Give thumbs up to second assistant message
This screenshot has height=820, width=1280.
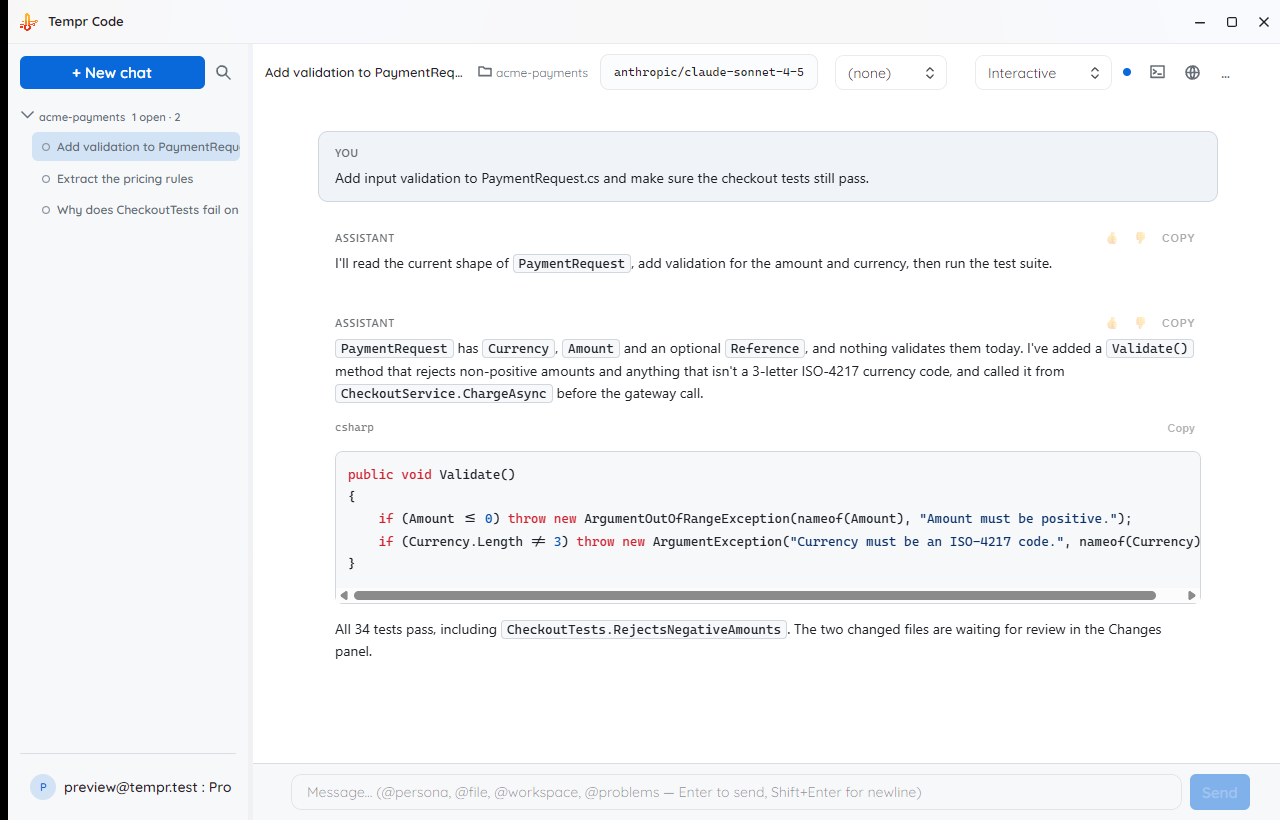click(x=1112, y=323)
